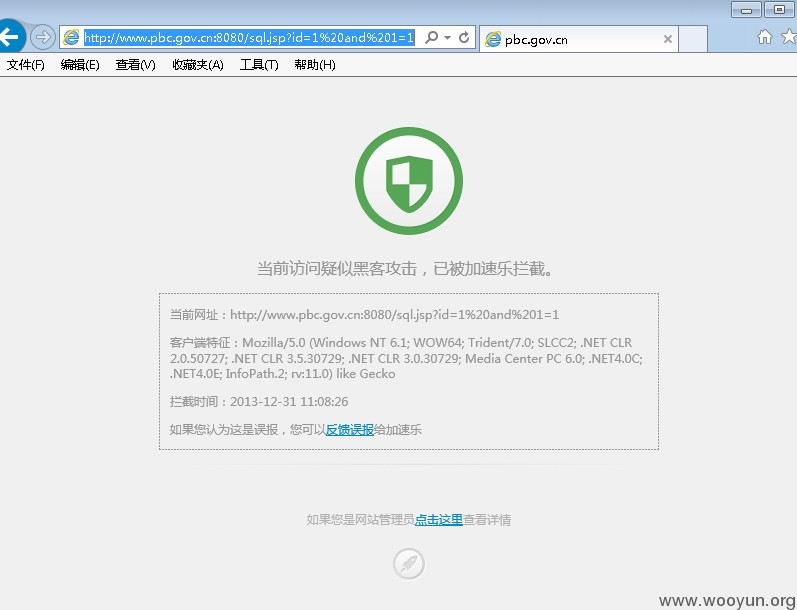Open the 工具(T) menu
This screenshot has width=797, height=610.
(259, 65)
